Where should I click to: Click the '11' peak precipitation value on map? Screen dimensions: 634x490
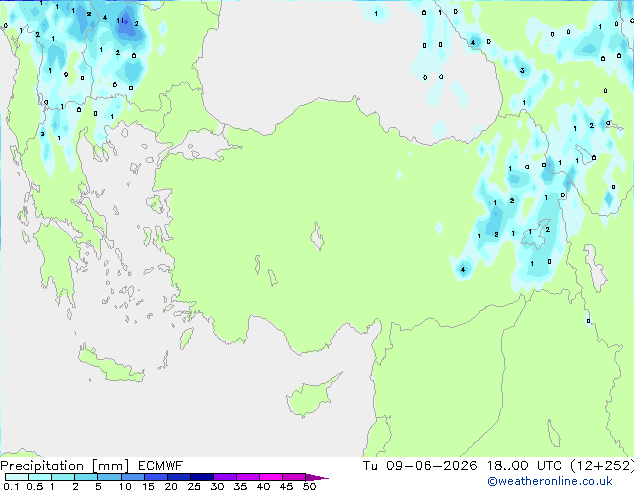pos(120,20)
